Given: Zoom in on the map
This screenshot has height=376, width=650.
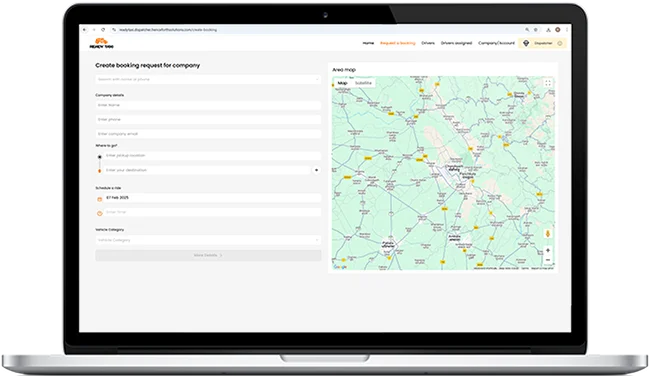Looking at the screenshot, I should tap(548, 250).
